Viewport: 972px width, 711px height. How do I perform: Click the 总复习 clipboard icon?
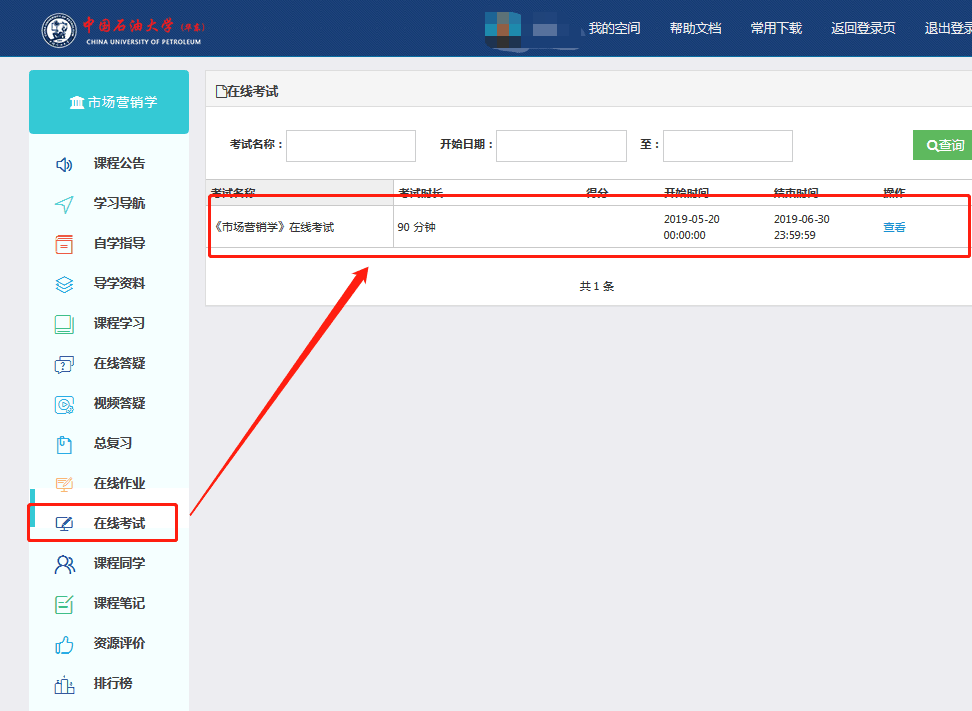64,444
